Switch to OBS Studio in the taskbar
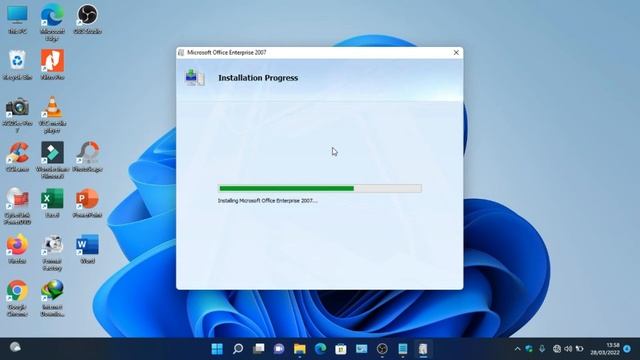 (x=382, y=349)
